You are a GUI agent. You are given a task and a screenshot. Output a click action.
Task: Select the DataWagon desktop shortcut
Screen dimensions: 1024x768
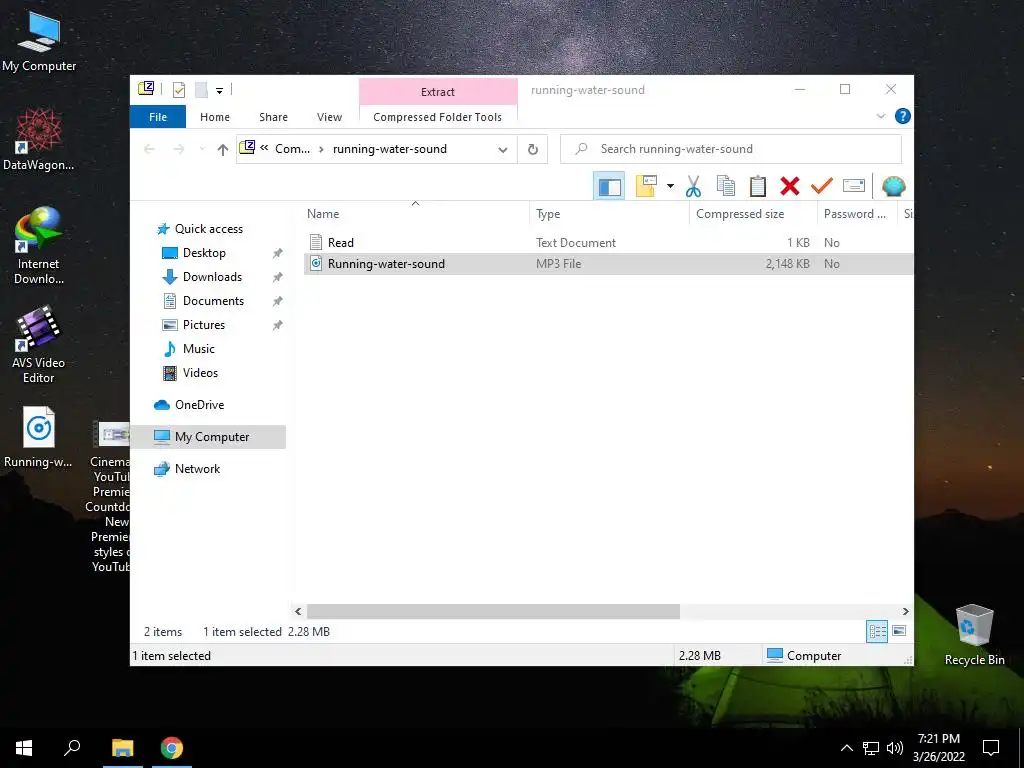39,140
